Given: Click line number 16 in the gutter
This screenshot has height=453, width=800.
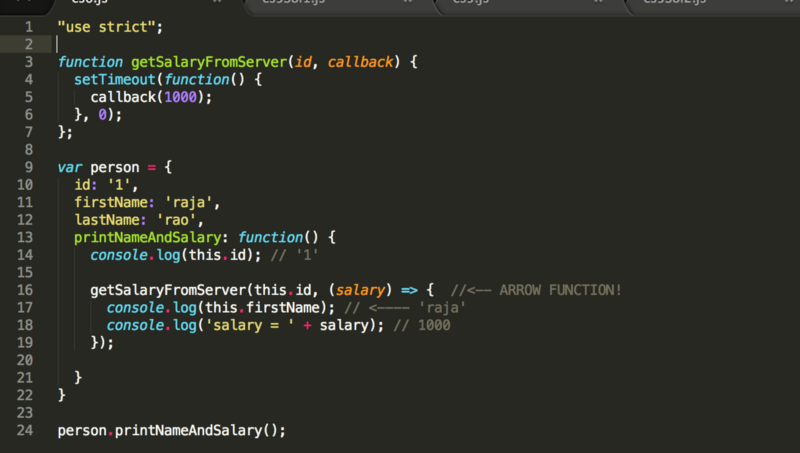Looking at the screenshot, I should coord(25,290).
